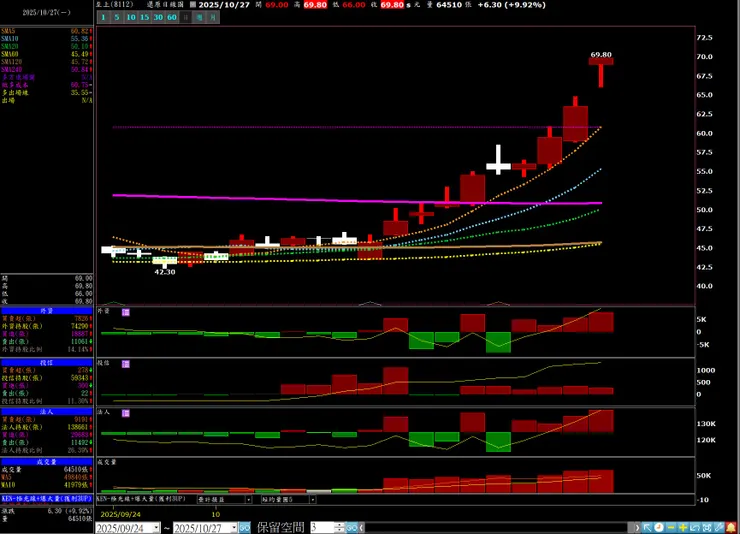This screenshot has width=740, height=534.
Task: Click the latest volume bar in 成交量 panel
Action: point(601,481)
